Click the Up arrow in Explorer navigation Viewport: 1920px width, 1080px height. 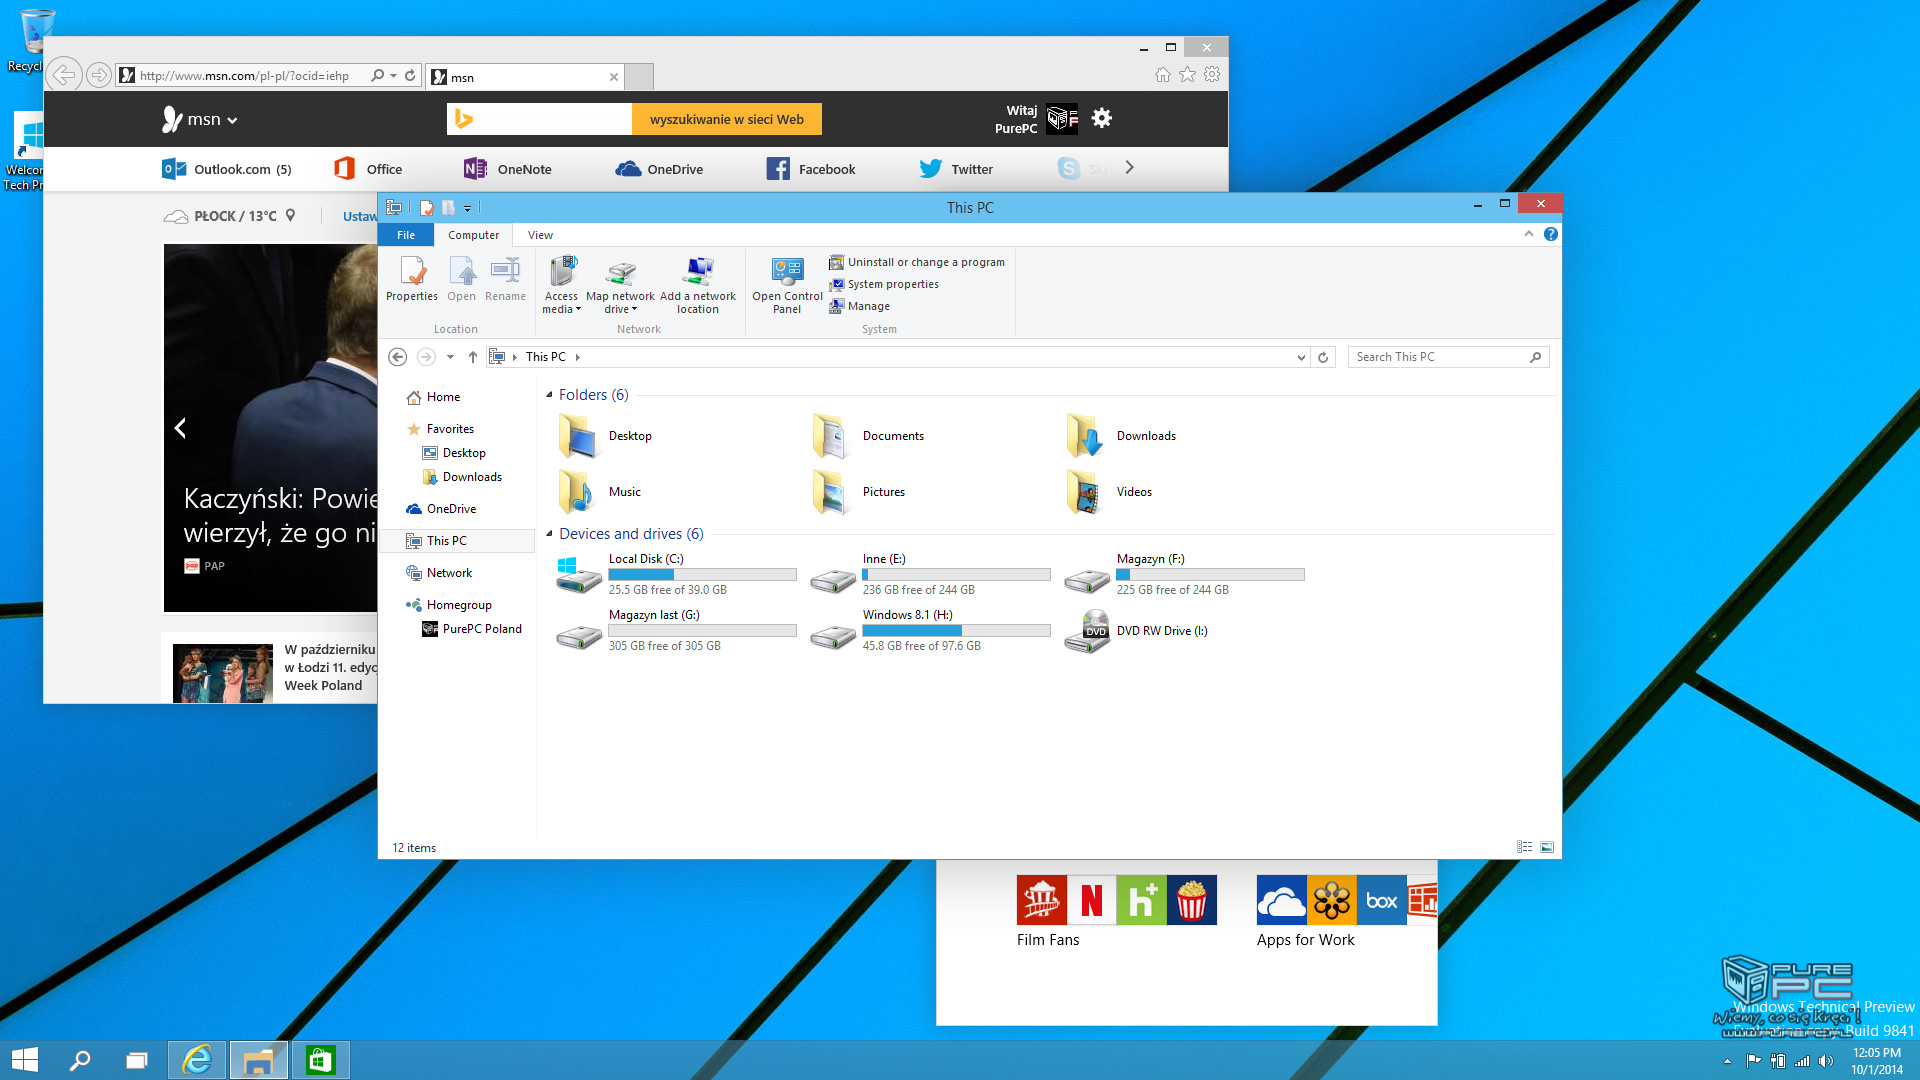[x=473, y=357]
